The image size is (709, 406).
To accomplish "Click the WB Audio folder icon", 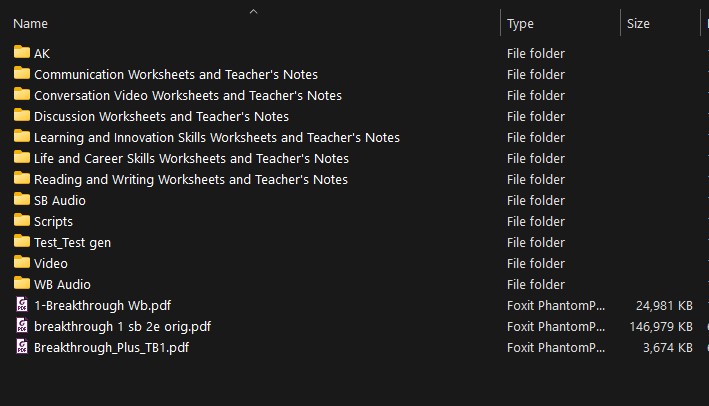I will click(22, 284).
